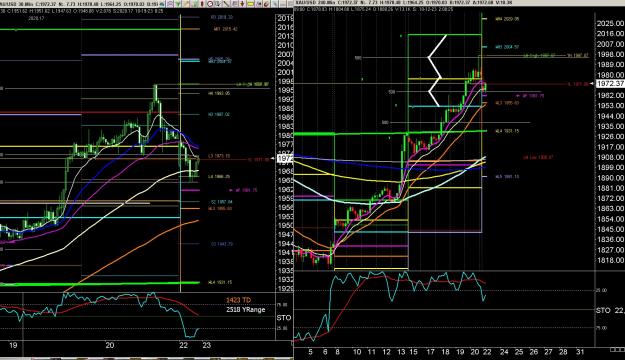
Task: Click date 13 on right chart time axis
Action: (x=401, y=352)
